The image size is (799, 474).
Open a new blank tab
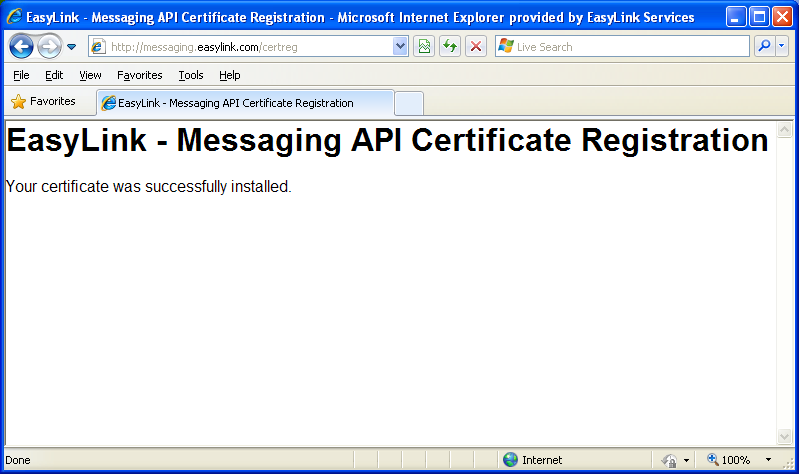pyautogui.click(x=409, y=103)
